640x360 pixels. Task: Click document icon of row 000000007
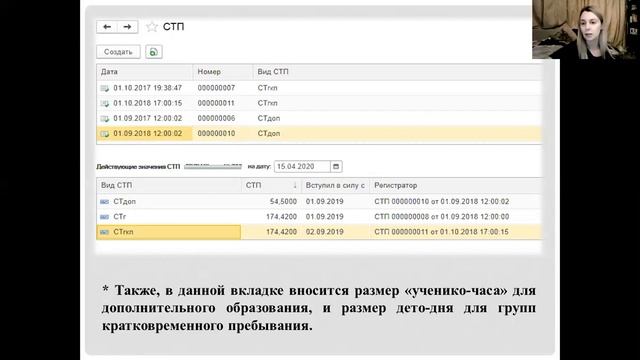[104, 88]
